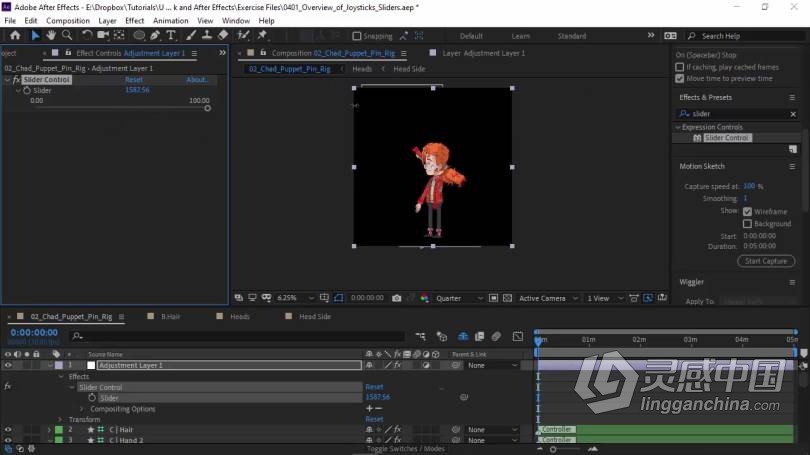
Task: Open the File menu
Action: tap(10, 21)
